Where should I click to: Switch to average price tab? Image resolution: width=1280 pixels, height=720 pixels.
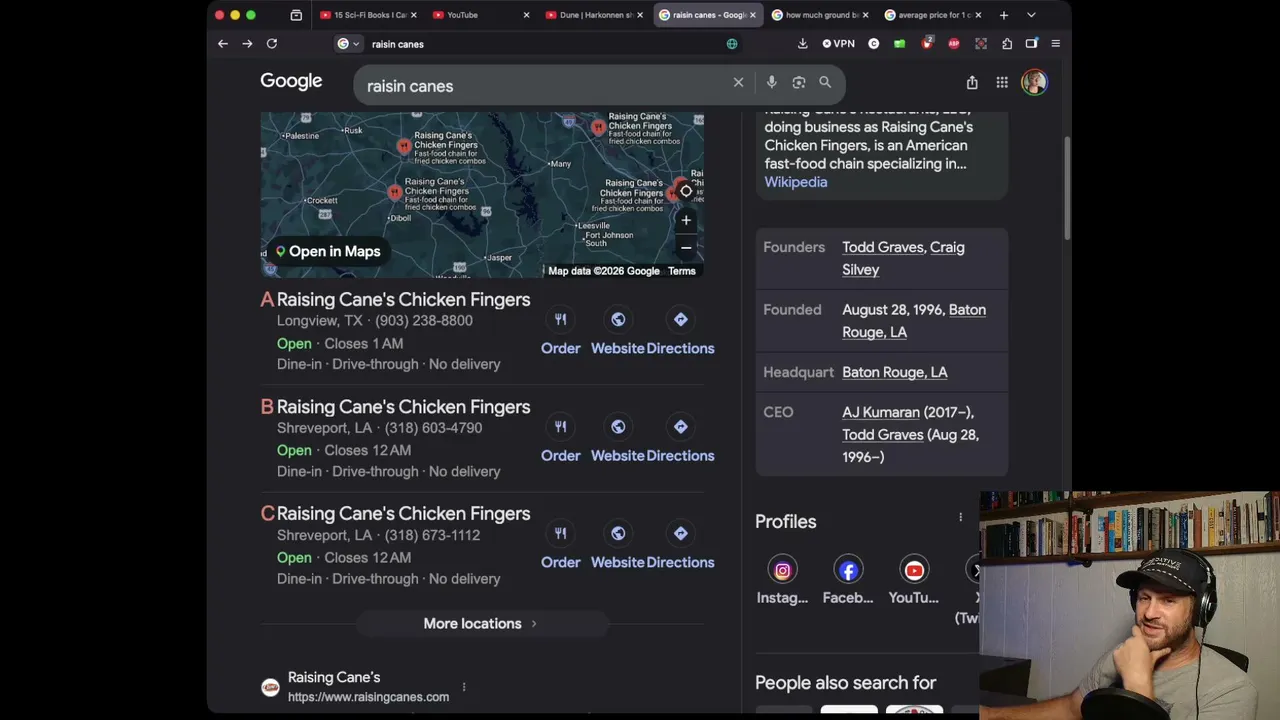point(932,15)
